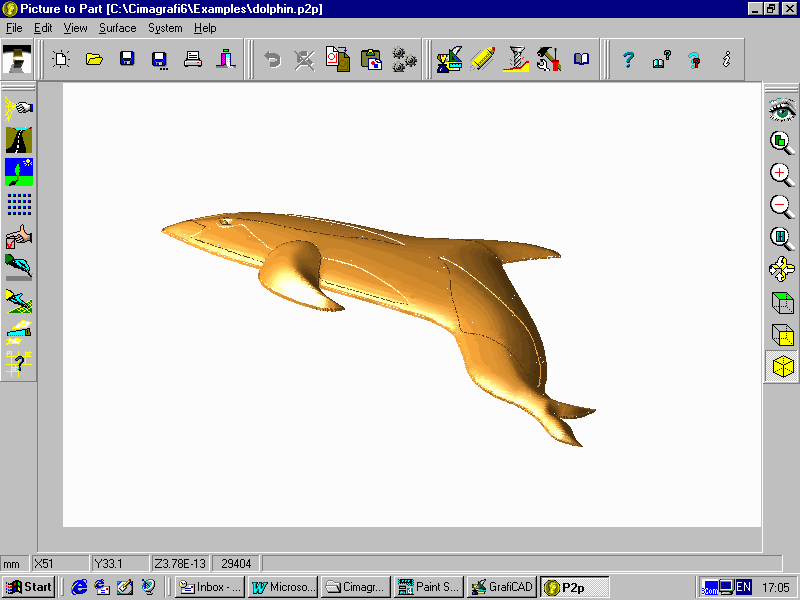The image size is (800, 600).
Task: Click the hand and web icon in left toolbar
Action: [x=19, y=108]
